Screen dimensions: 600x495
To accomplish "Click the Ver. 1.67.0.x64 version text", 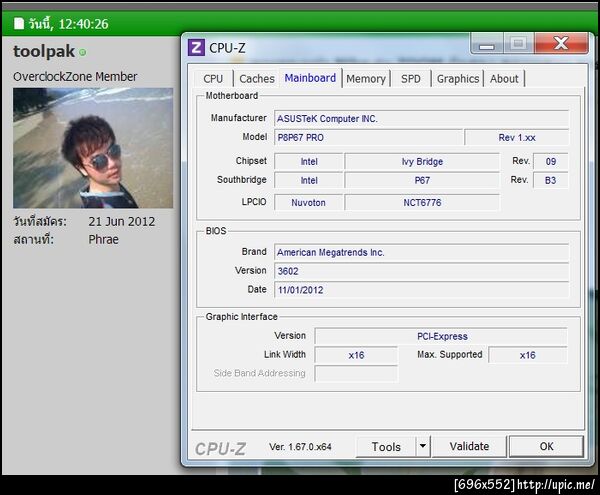I will pos(300,447).
